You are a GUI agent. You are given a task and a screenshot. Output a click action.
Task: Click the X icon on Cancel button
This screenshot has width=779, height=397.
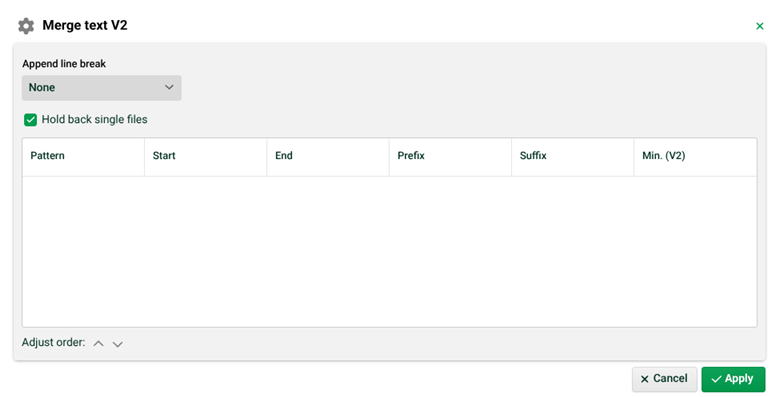click(x=644, y=379)
